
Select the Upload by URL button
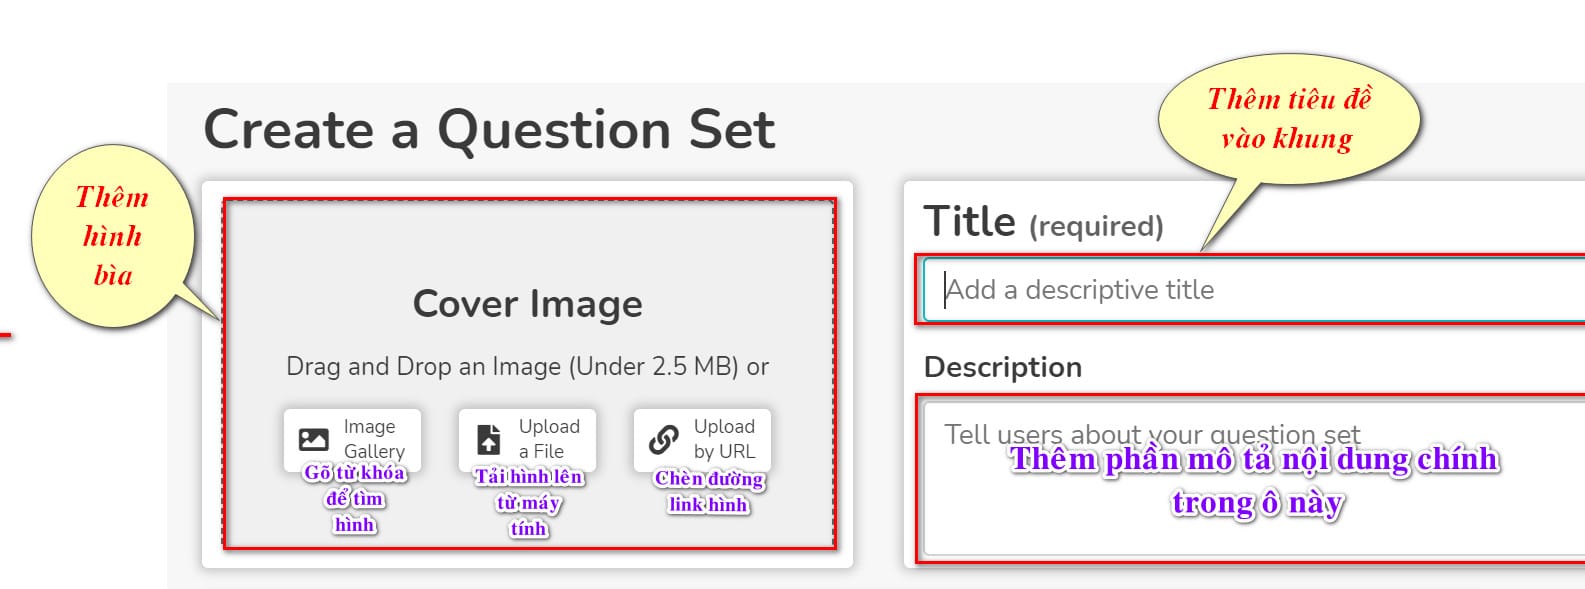[x=702, y=439]
